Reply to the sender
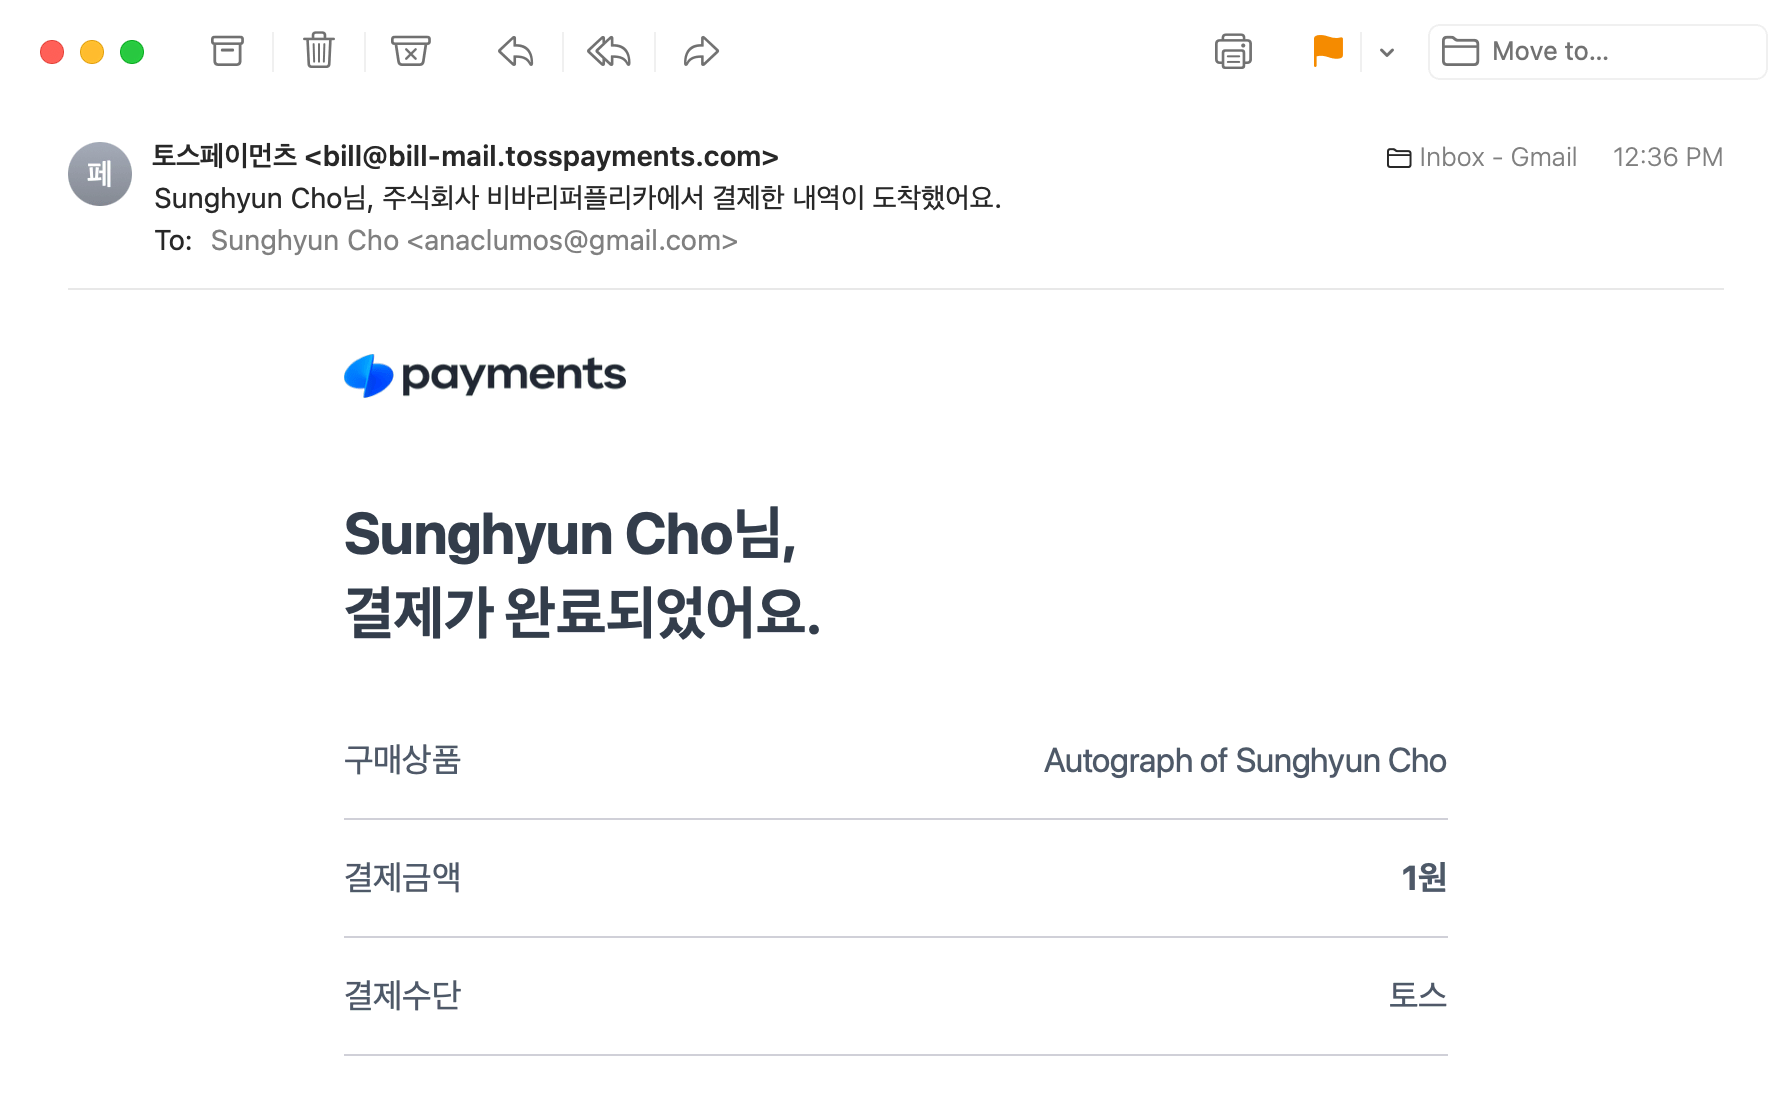 [x=516, y=51]
